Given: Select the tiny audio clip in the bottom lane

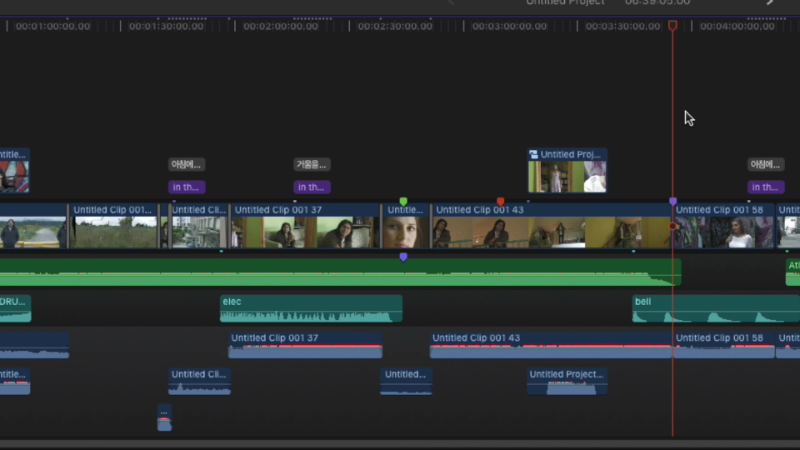Looking at the screenshot, I should coord(164,419).
